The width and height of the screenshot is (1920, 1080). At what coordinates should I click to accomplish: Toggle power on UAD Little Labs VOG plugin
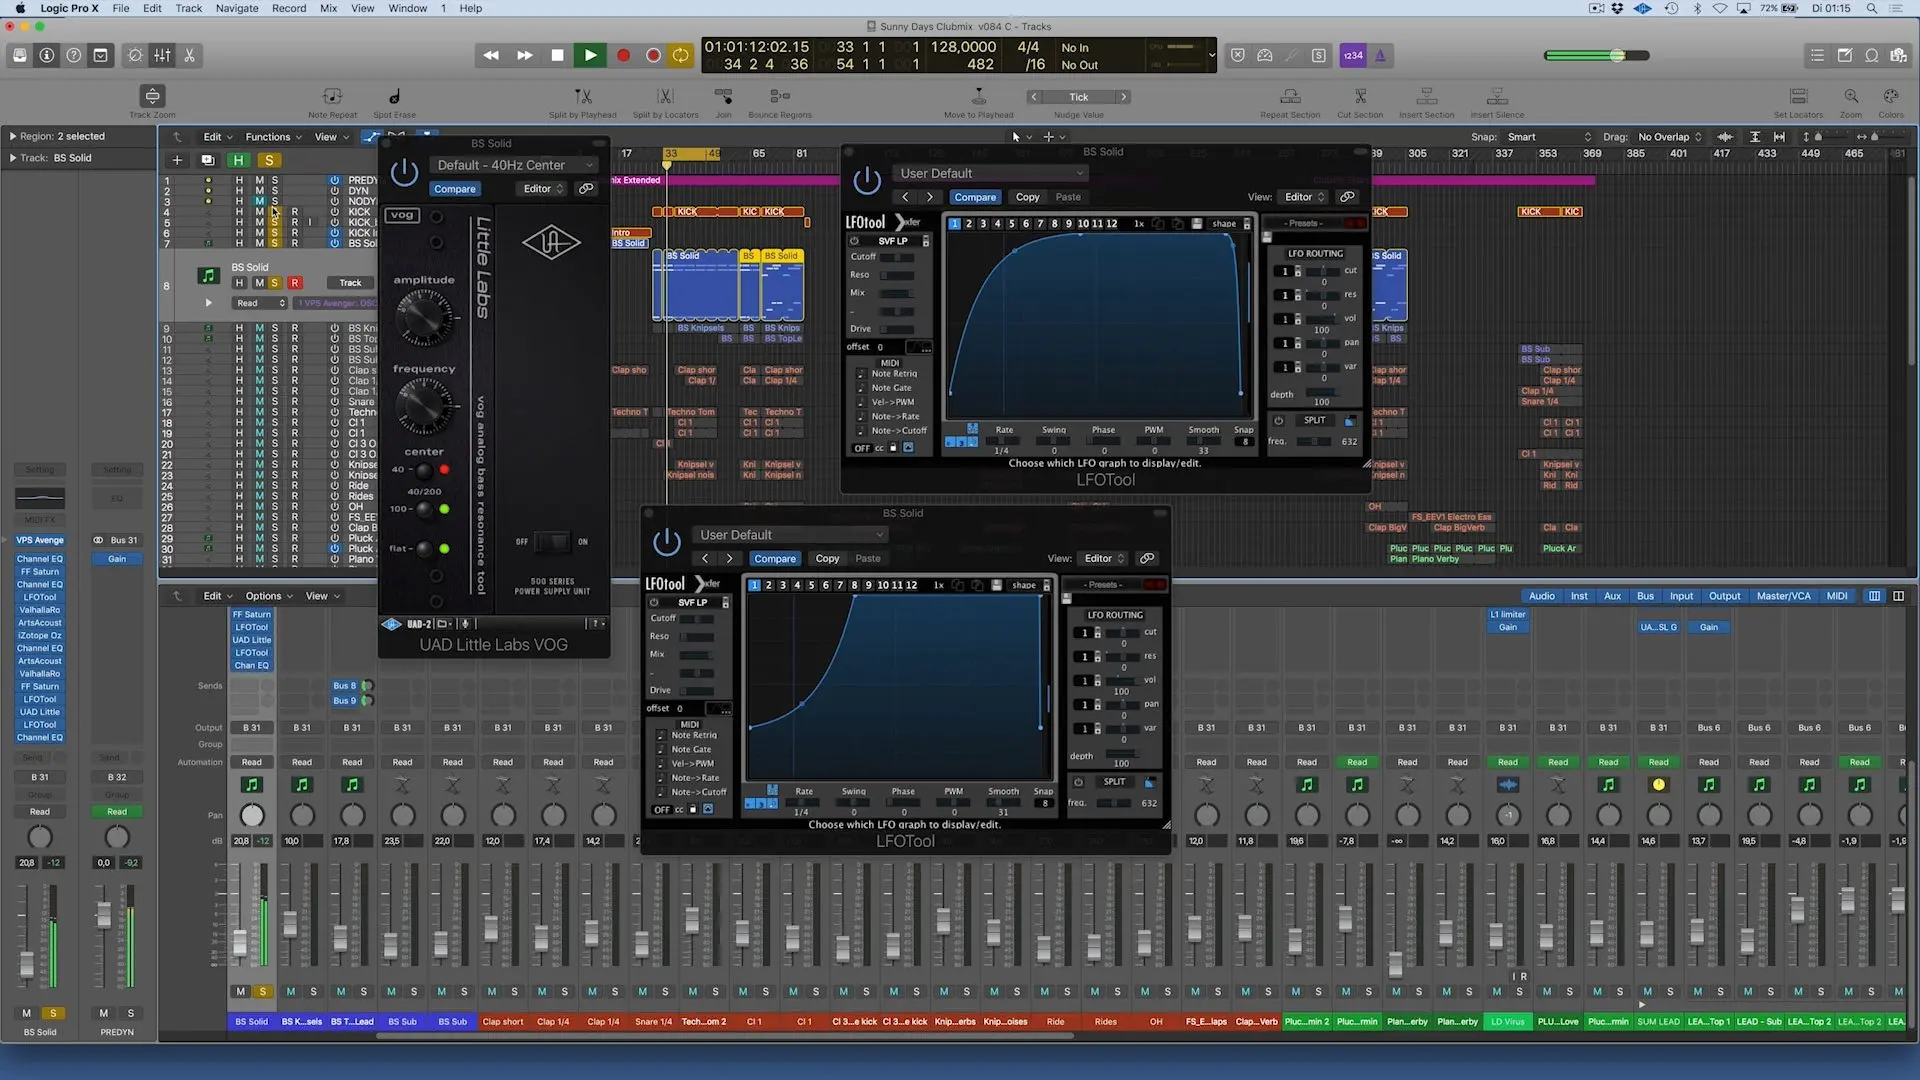pos(404,173)
